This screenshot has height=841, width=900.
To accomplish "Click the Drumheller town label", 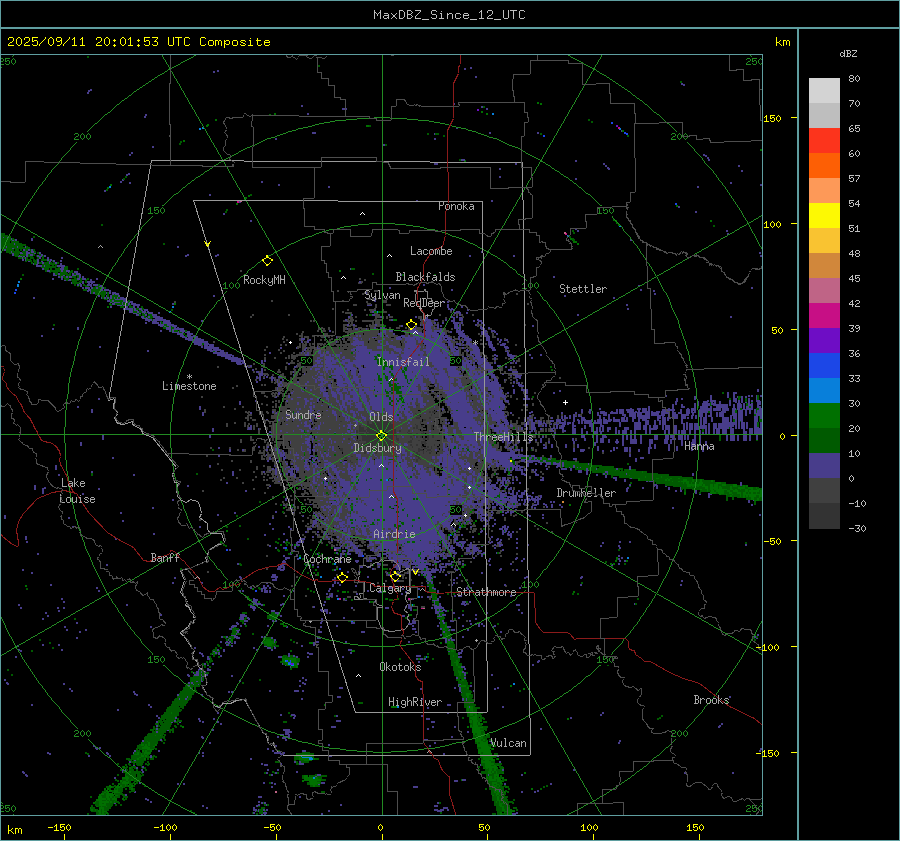I will [586, 493].
